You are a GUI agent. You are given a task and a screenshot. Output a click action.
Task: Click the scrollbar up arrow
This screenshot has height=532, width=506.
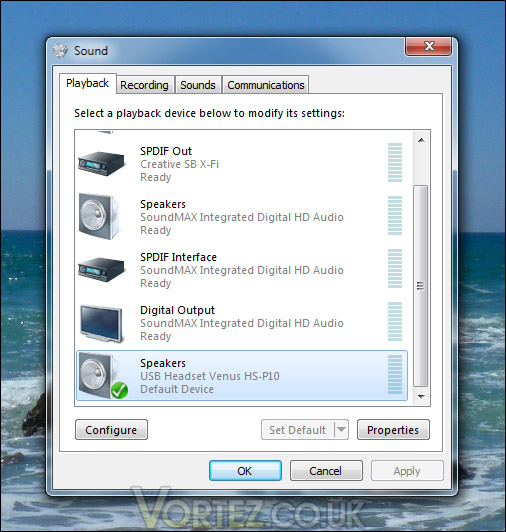tap(421, 140)
